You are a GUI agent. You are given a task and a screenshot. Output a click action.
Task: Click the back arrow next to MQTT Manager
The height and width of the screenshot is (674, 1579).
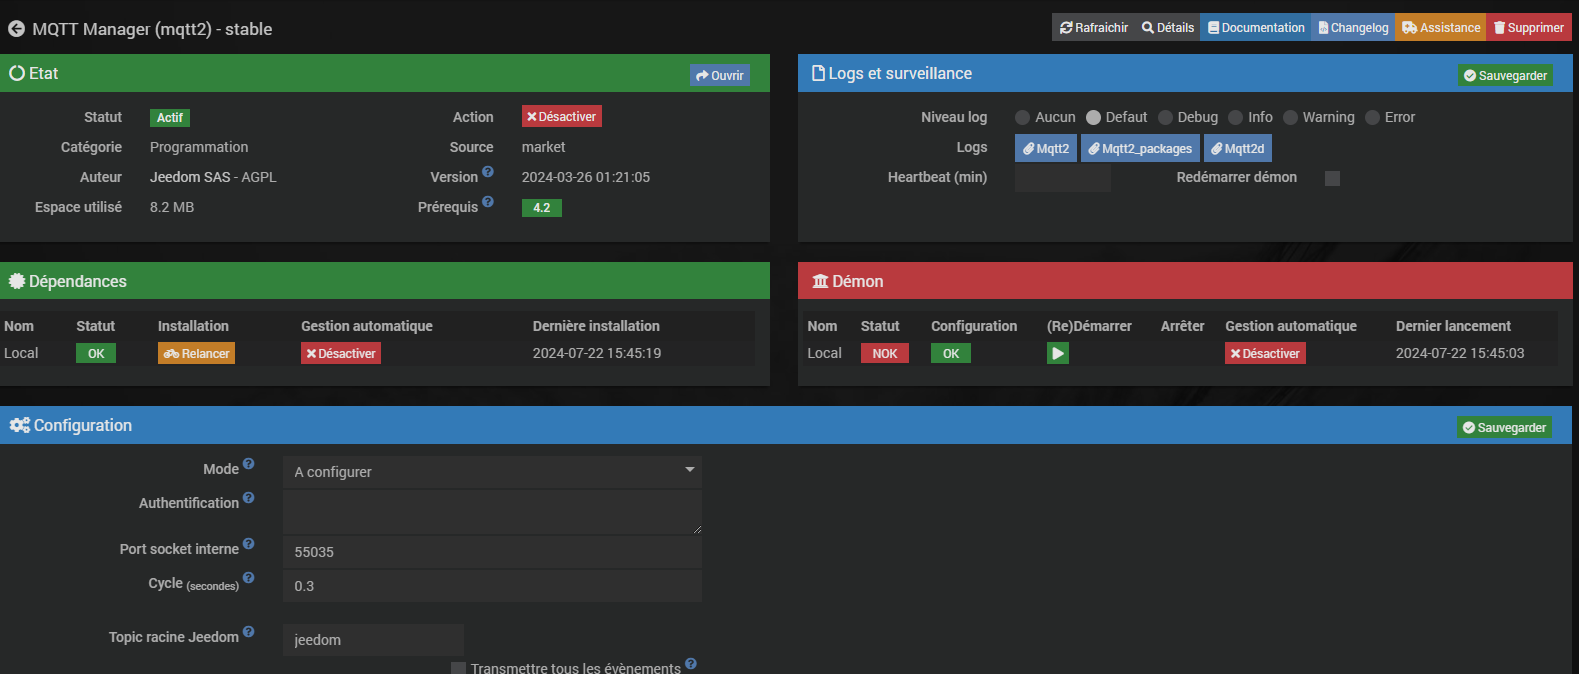coord(16,29)
